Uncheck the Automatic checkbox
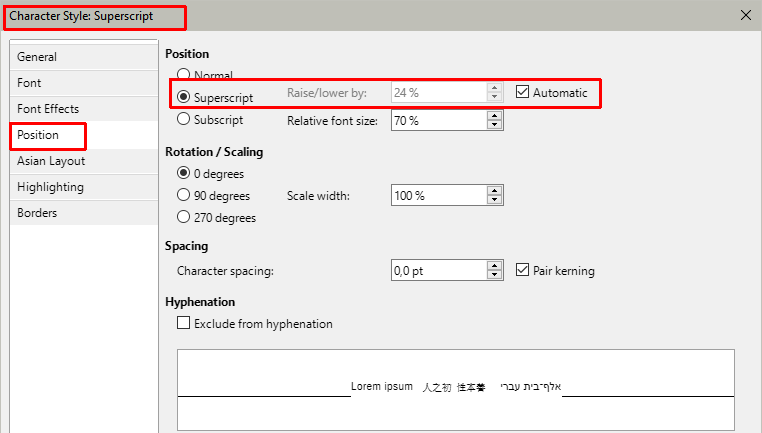The height and width of the screenshot is (433, 762). coord(522,92)
